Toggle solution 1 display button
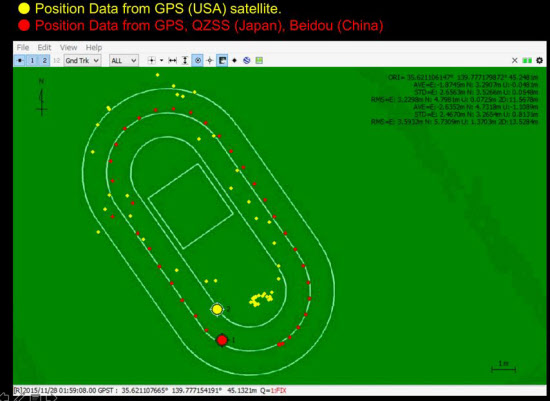The image size is (550, 401). 32,61
